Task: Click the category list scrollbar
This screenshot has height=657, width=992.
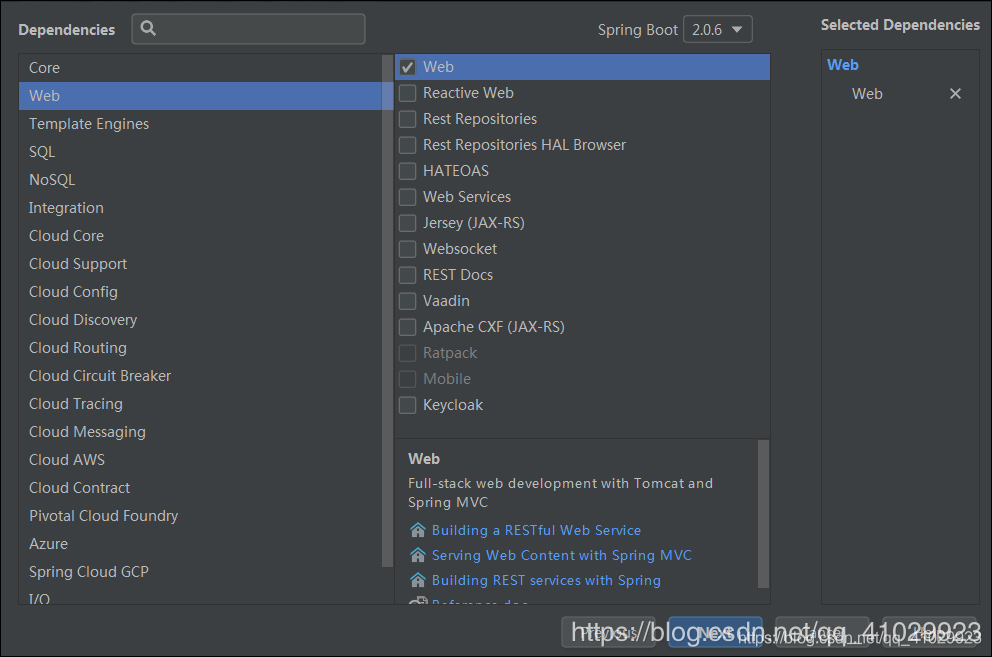Action: pos(387,310)
